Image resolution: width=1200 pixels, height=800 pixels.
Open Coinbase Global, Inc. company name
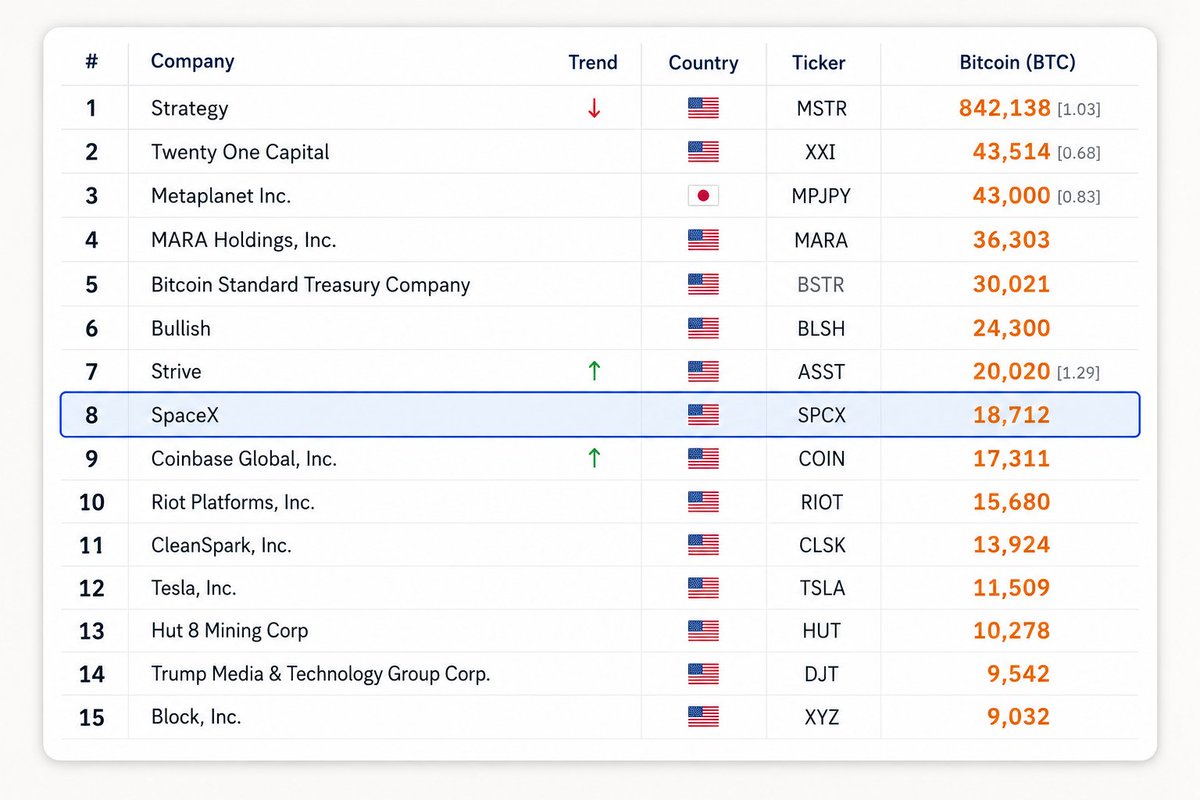coord(244,459)
